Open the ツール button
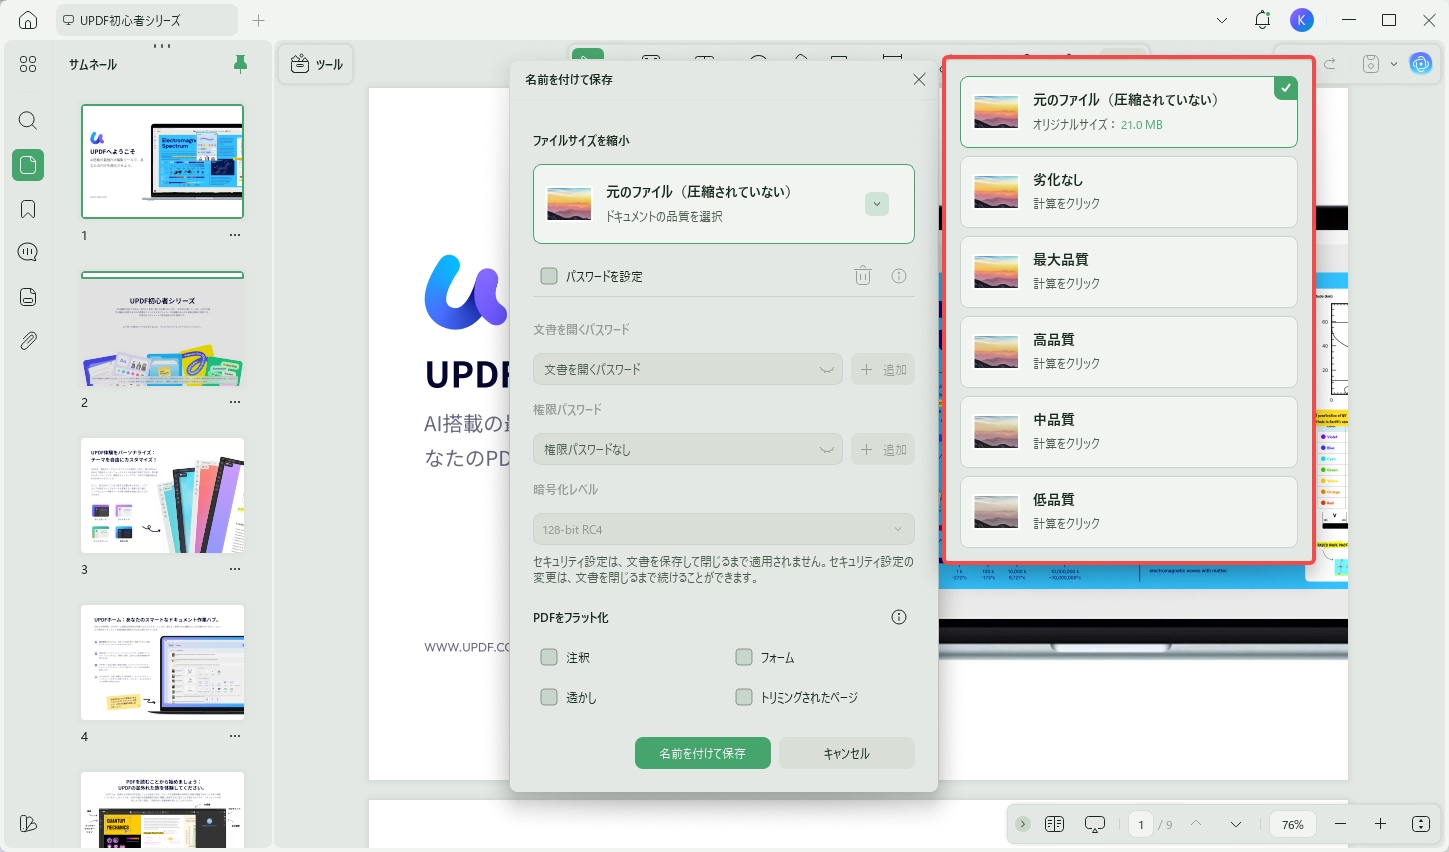Viewport: 1449px width, 852px height. pos(316,64)
